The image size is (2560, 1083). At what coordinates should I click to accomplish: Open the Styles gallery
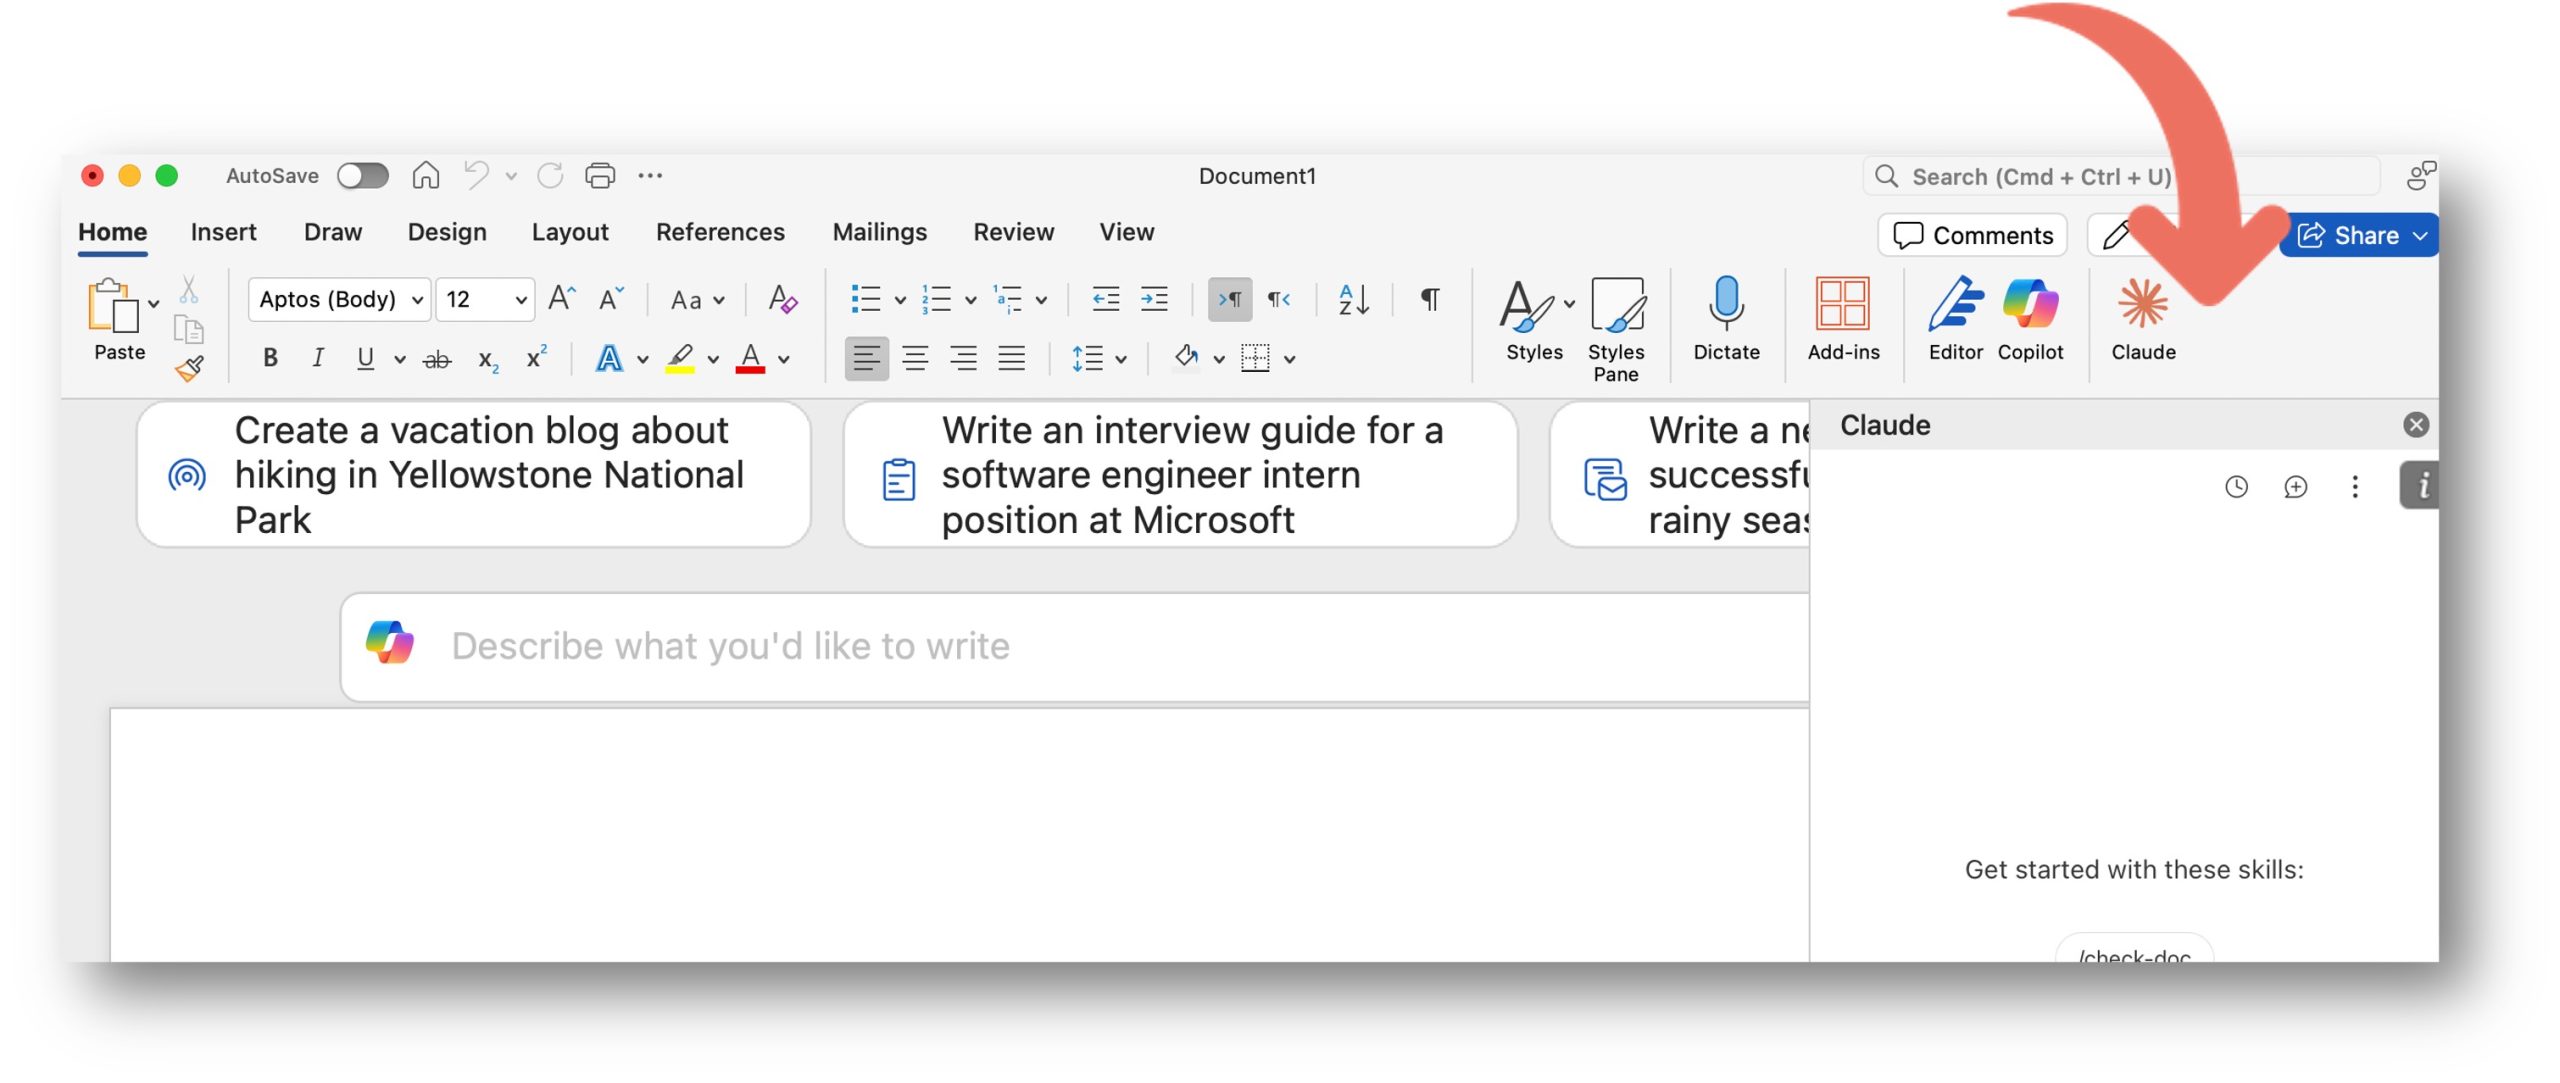coord(1534,319)
